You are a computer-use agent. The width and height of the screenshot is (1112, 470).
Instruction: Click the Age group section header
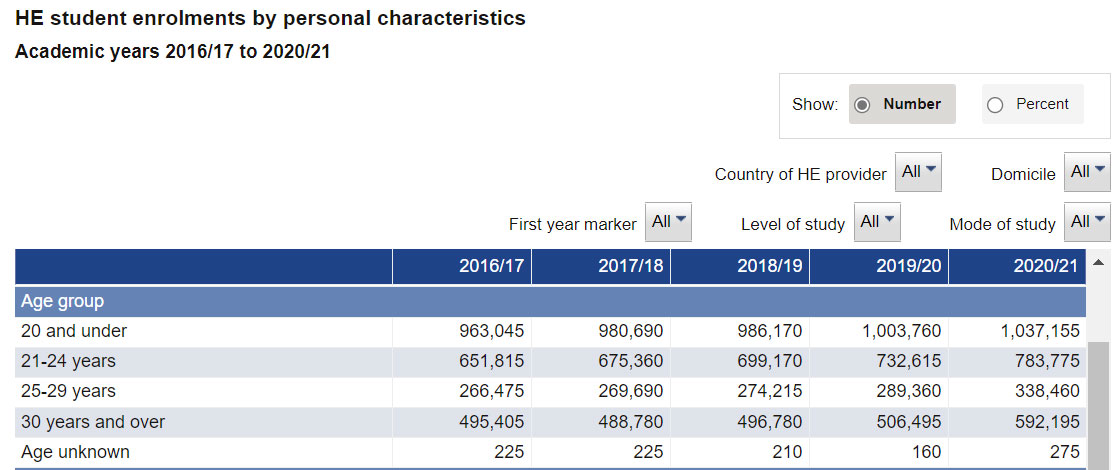pyautogui.click(x=63, y=301)
